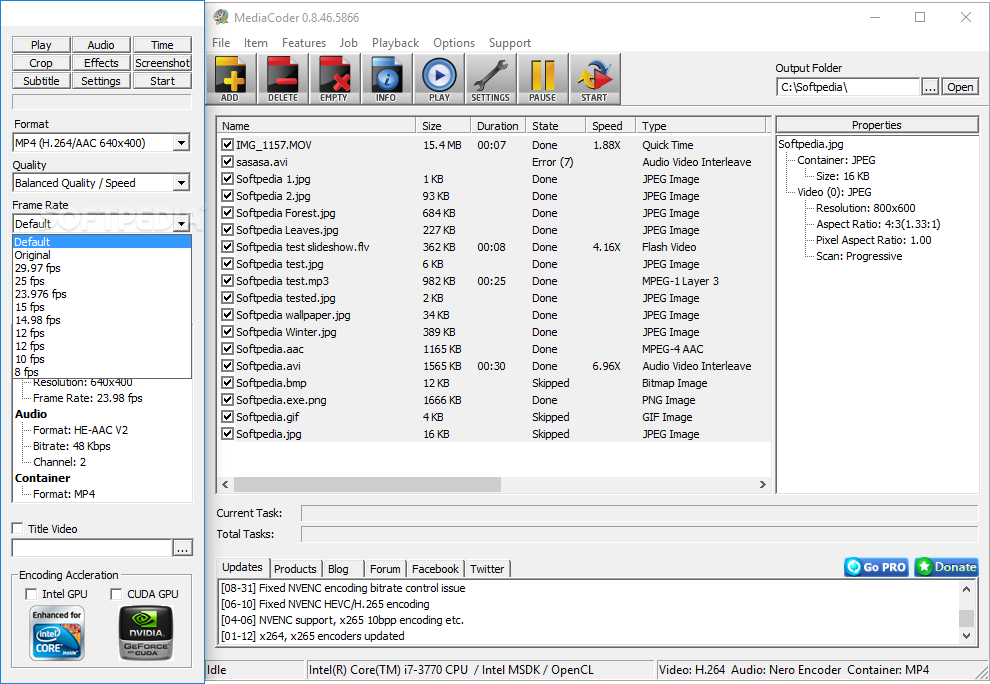Click the PLAY toolbar icon
This screenshot has width=990, height=684.
[x=439, y=79]
